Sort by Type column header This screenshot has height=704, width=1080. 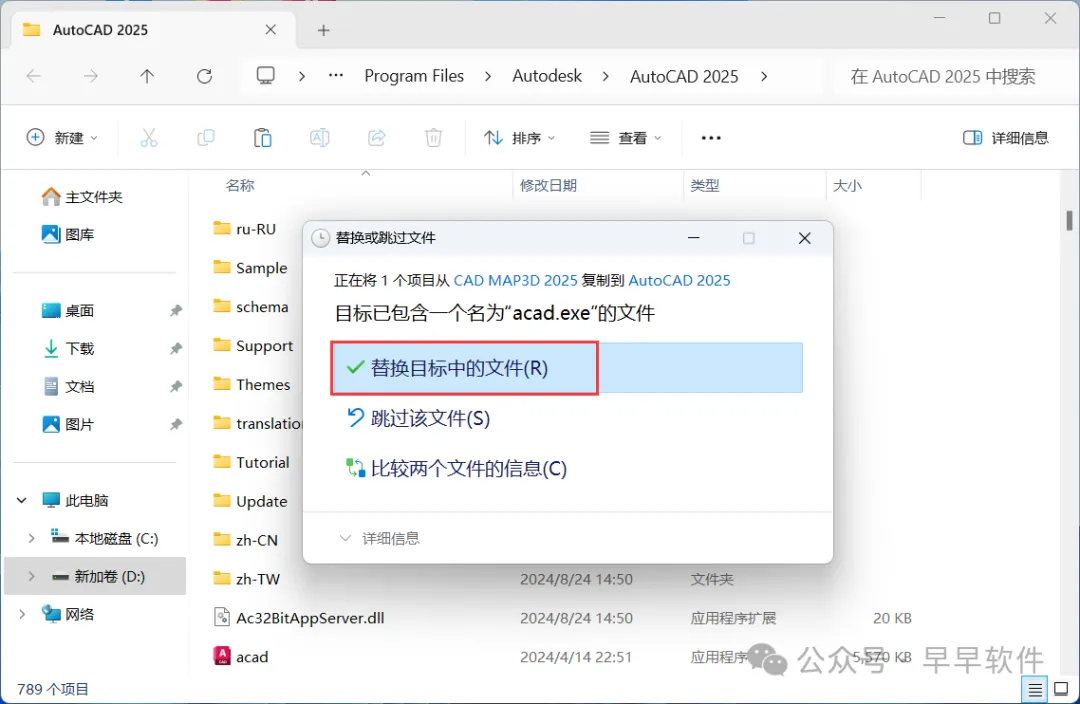705,185
